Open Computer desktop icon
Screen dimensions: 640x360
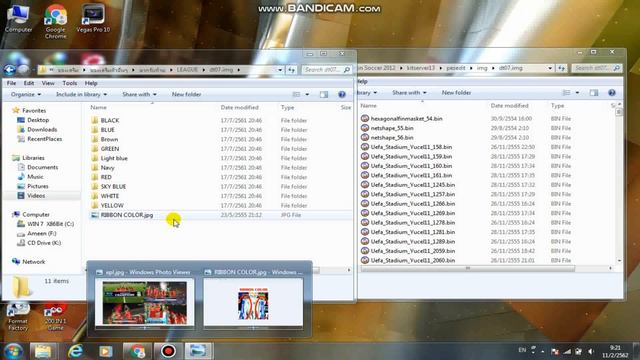tap(18, 18)
